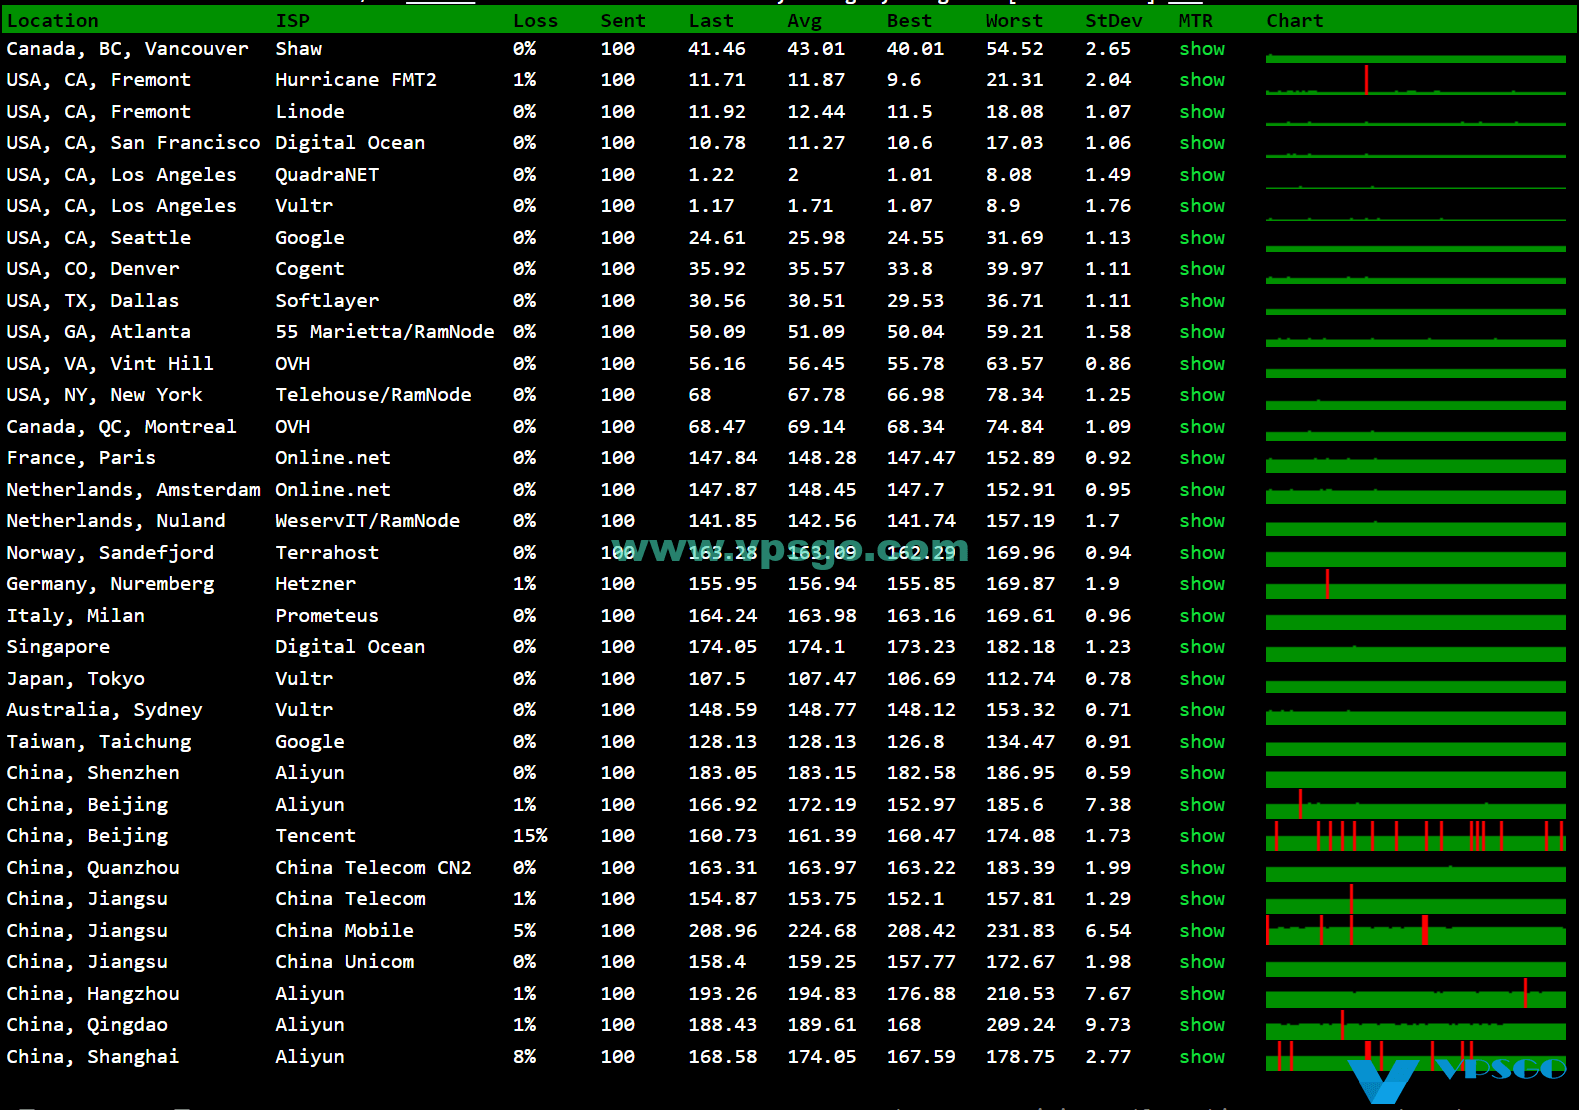
Task: Click the 'StDev' column header
Action: click(x=1114, y=21)
